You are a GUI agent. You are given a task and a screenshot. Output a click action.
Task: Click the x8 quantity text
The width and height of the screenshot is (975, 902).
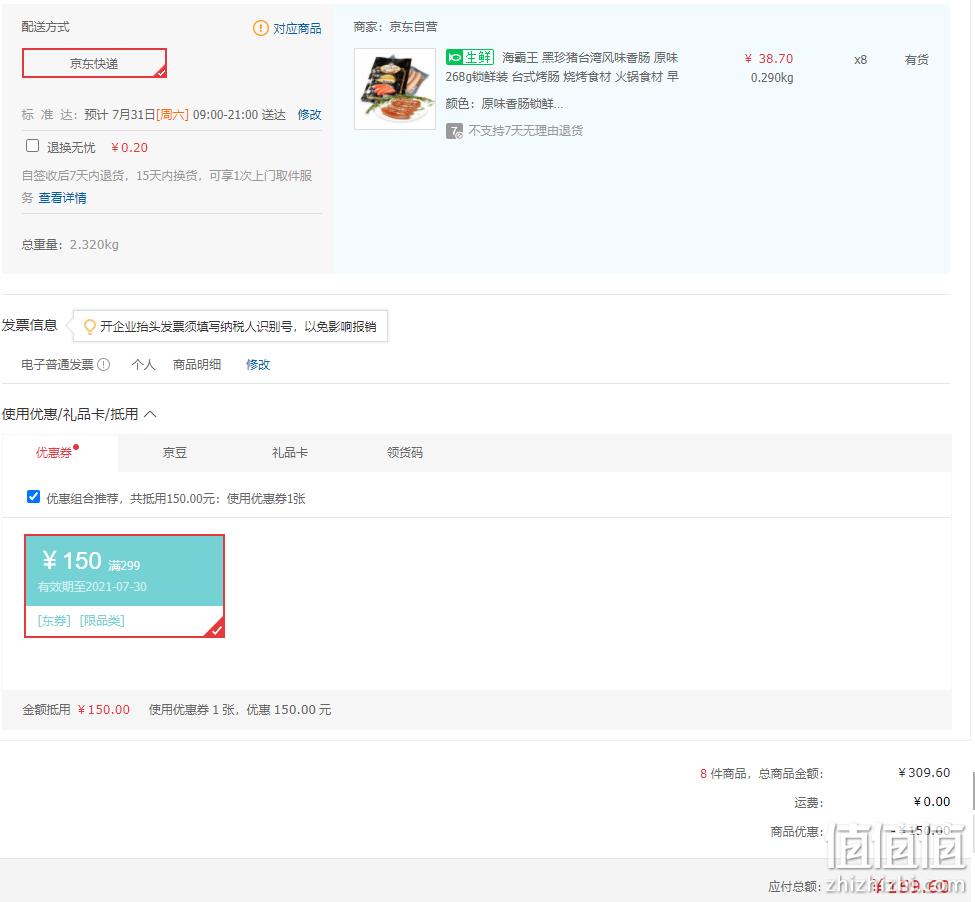861,60
